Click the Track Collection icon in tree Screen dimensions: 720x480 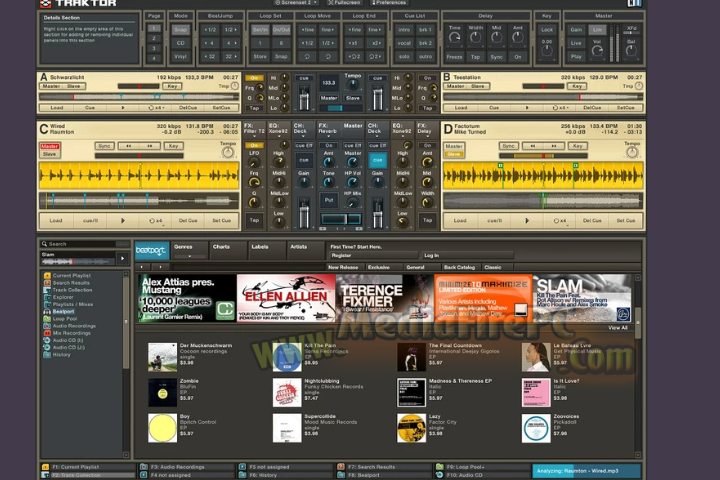click(47, 290)
